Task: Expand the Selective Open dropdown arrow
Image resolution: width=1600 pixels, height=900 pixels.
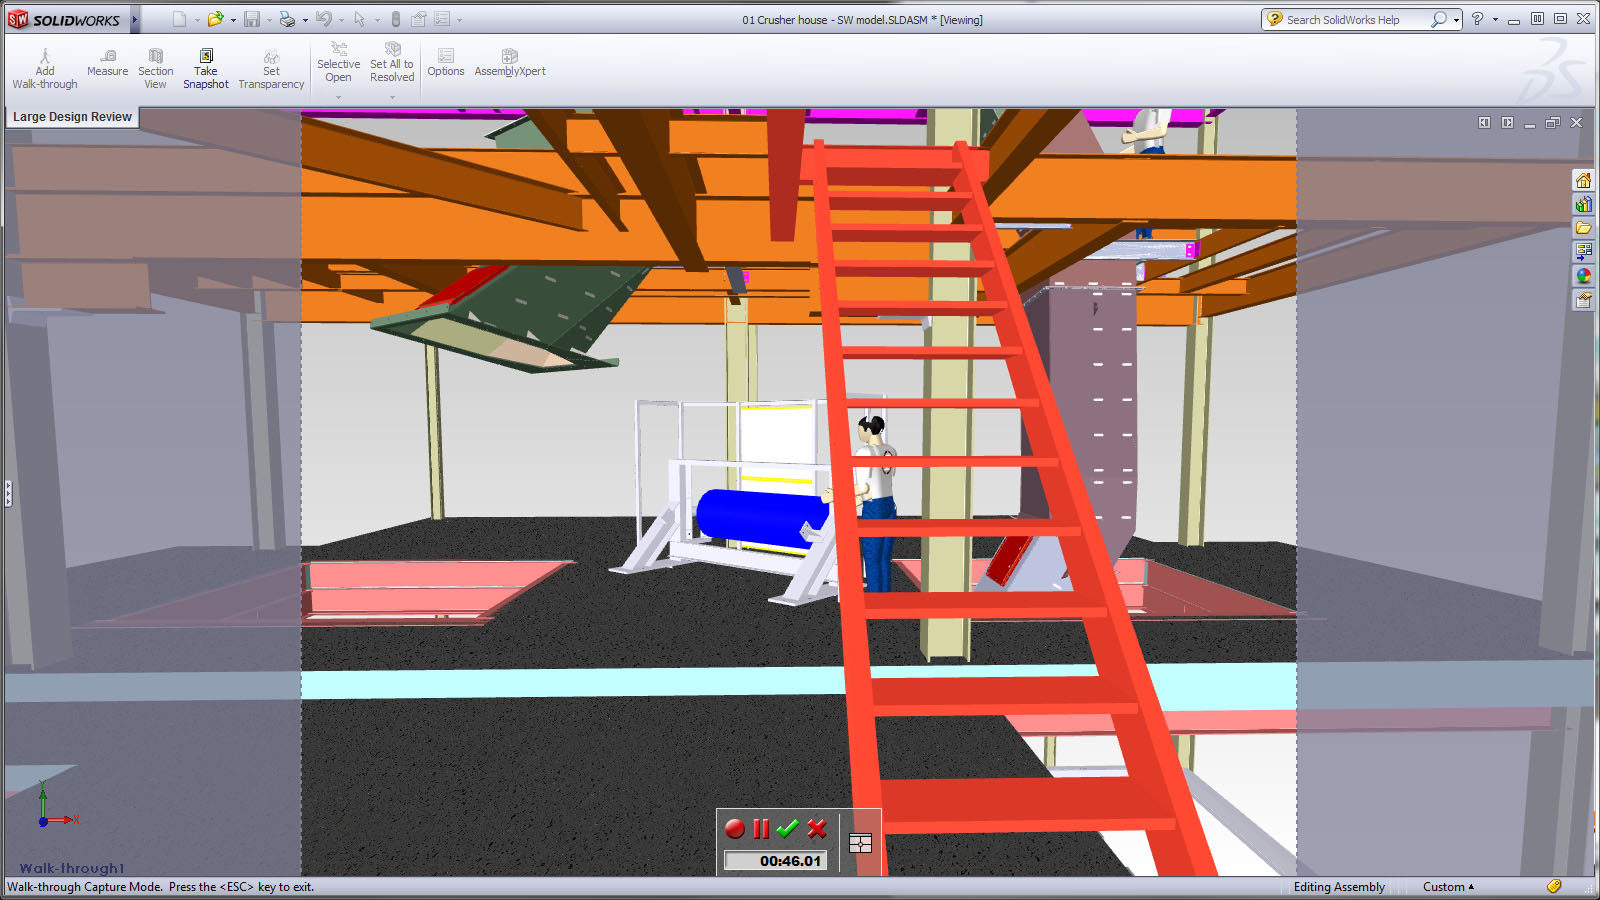Action: (x=338, y=97)
